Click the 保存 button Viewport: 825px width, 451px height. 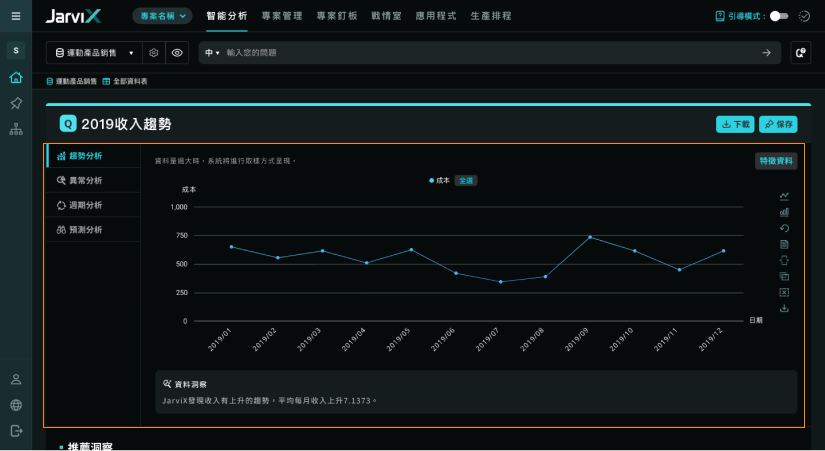pyautogui.click(x=778, y=124)
